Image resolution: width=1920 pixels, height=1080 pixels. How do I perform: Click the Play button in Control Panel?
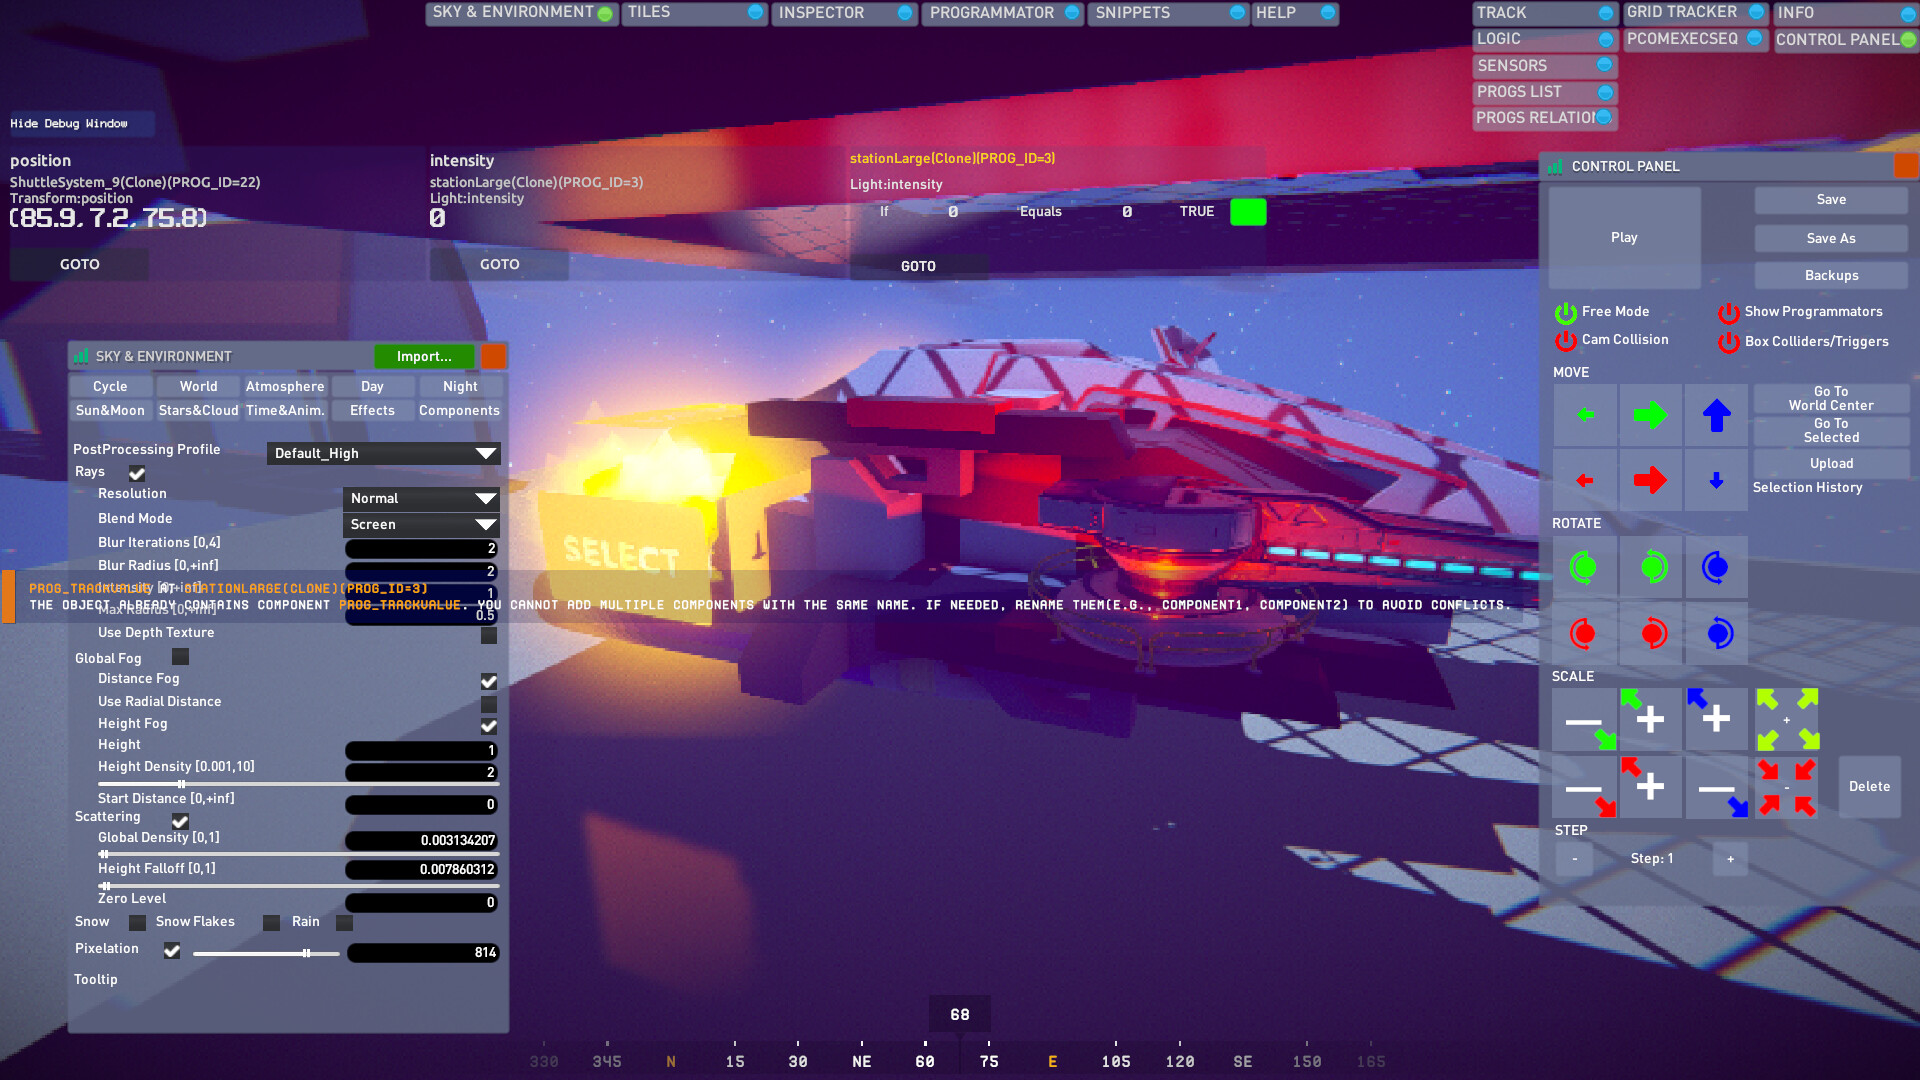point(1623,237)
